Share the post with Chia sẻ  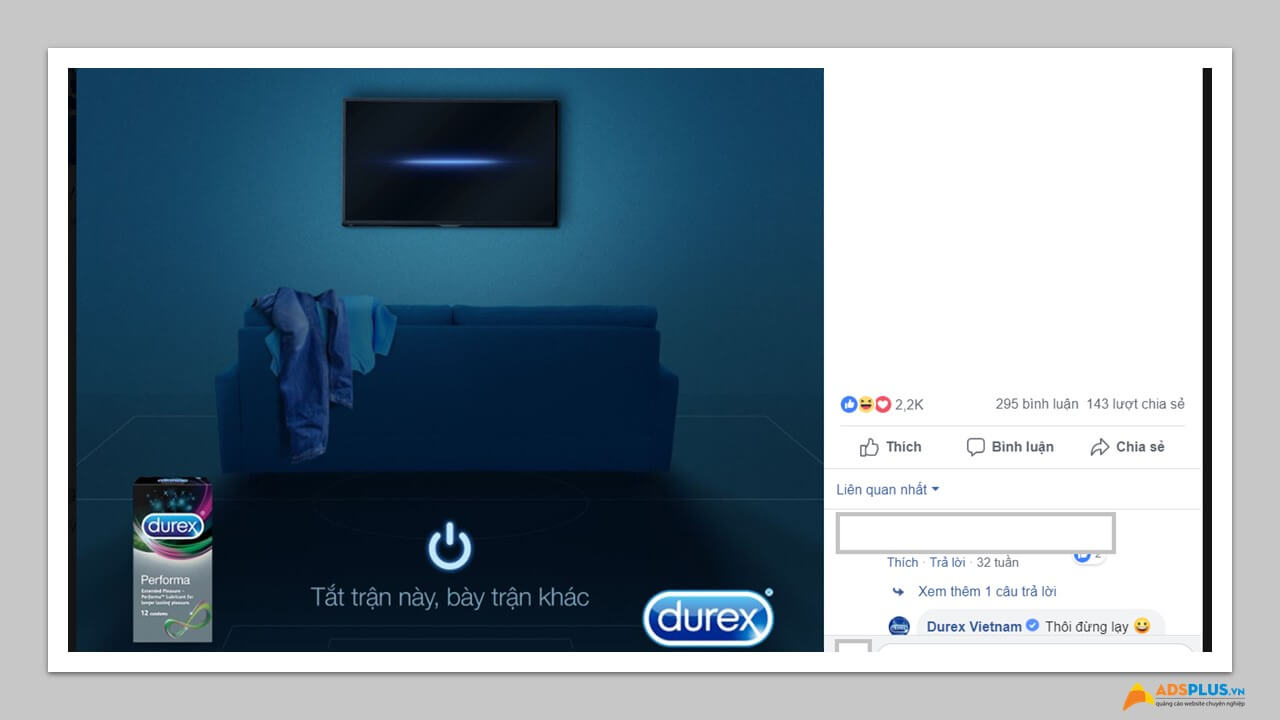[1127, 447]
